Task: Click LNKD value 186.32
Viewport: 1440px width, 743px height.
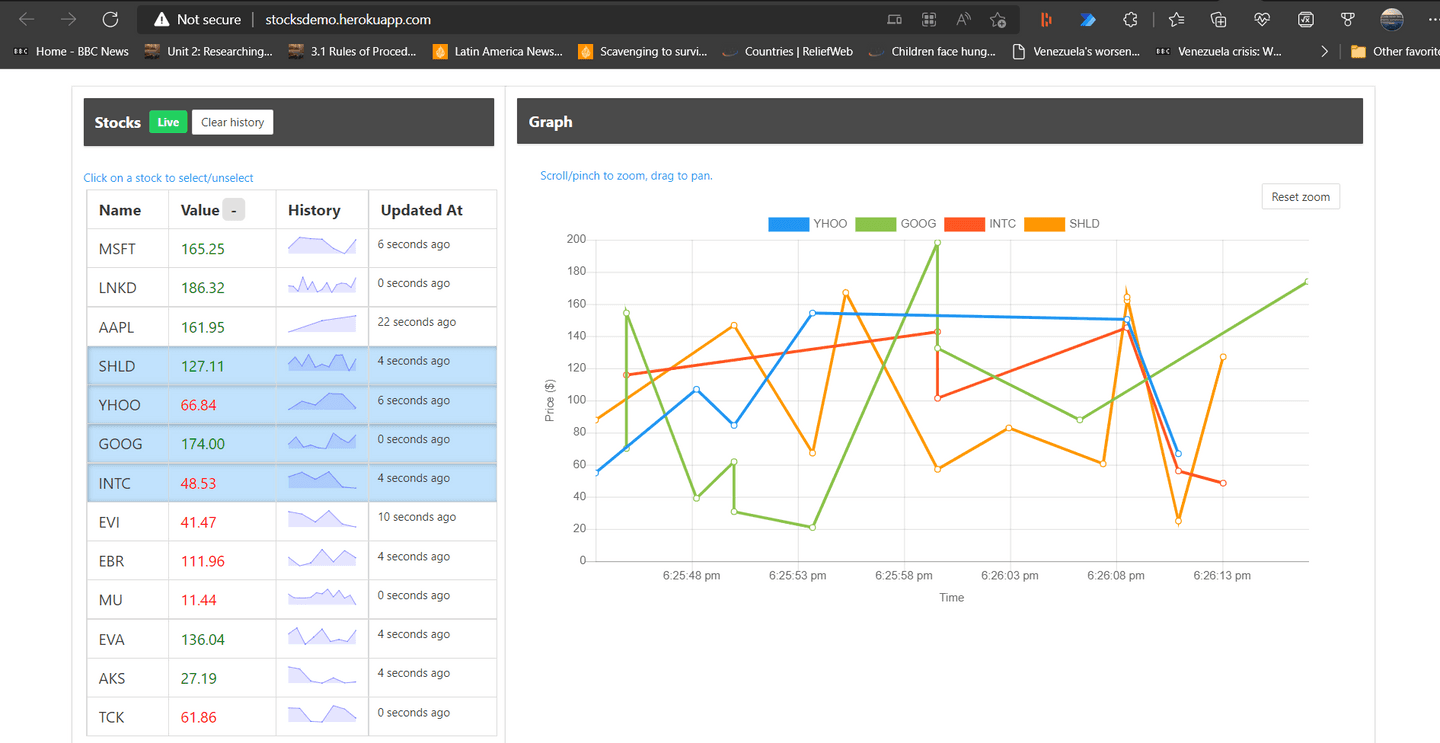Action: (203, 288)
